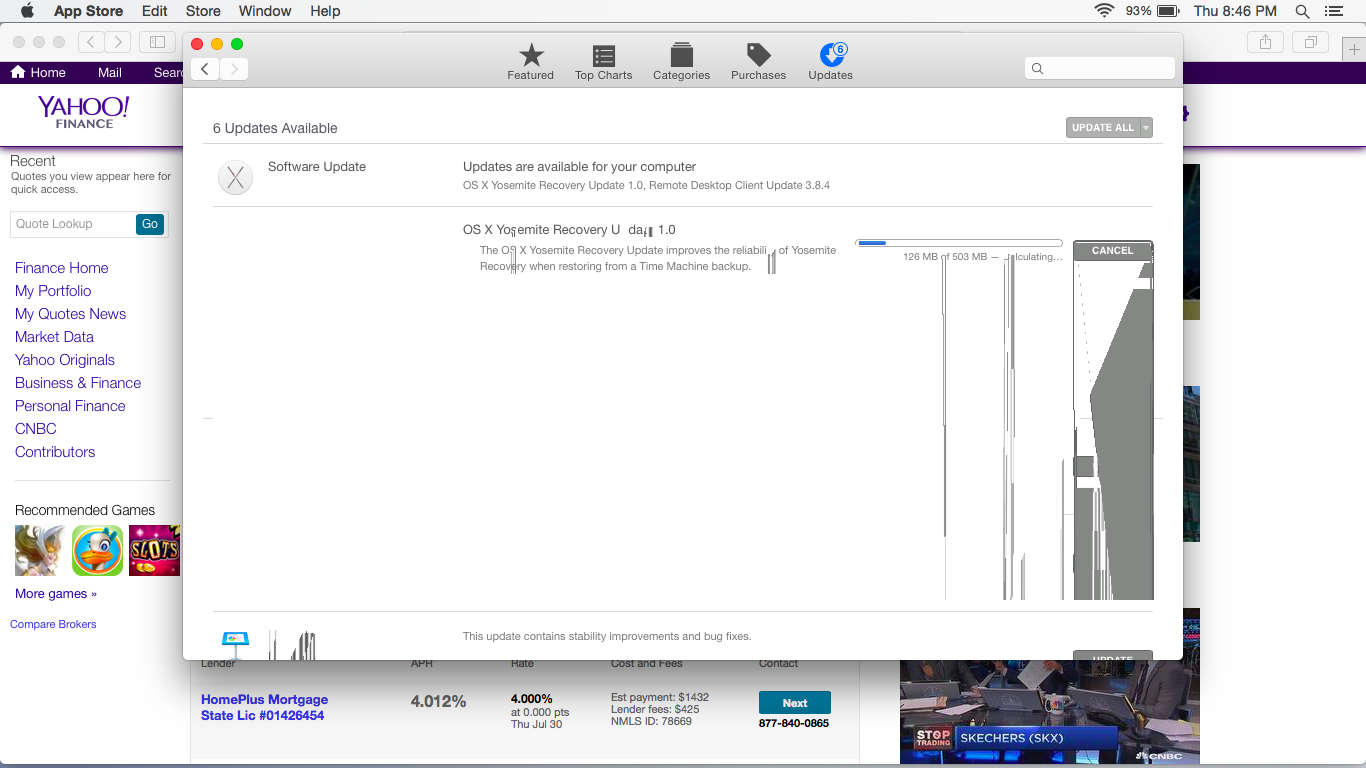The width and height of the screenshot is (1366, 768).
Task: Open the My Quotes News link
Action: pyautogui.click(x=70, y=314)
